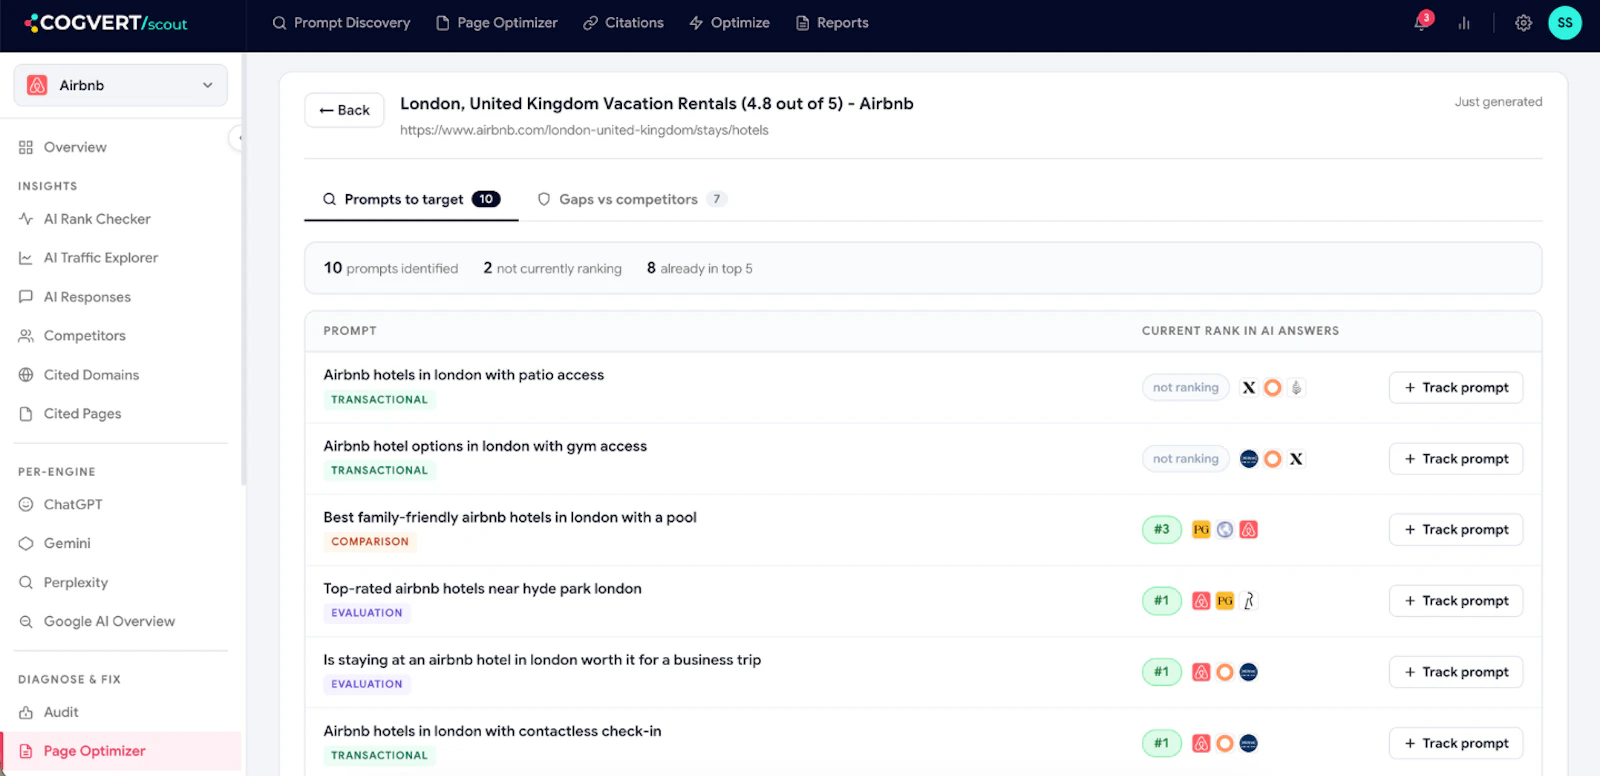Click X competitor icon in gym access row
Viewport: 1600px width, 776px height.
[1296, 459]
